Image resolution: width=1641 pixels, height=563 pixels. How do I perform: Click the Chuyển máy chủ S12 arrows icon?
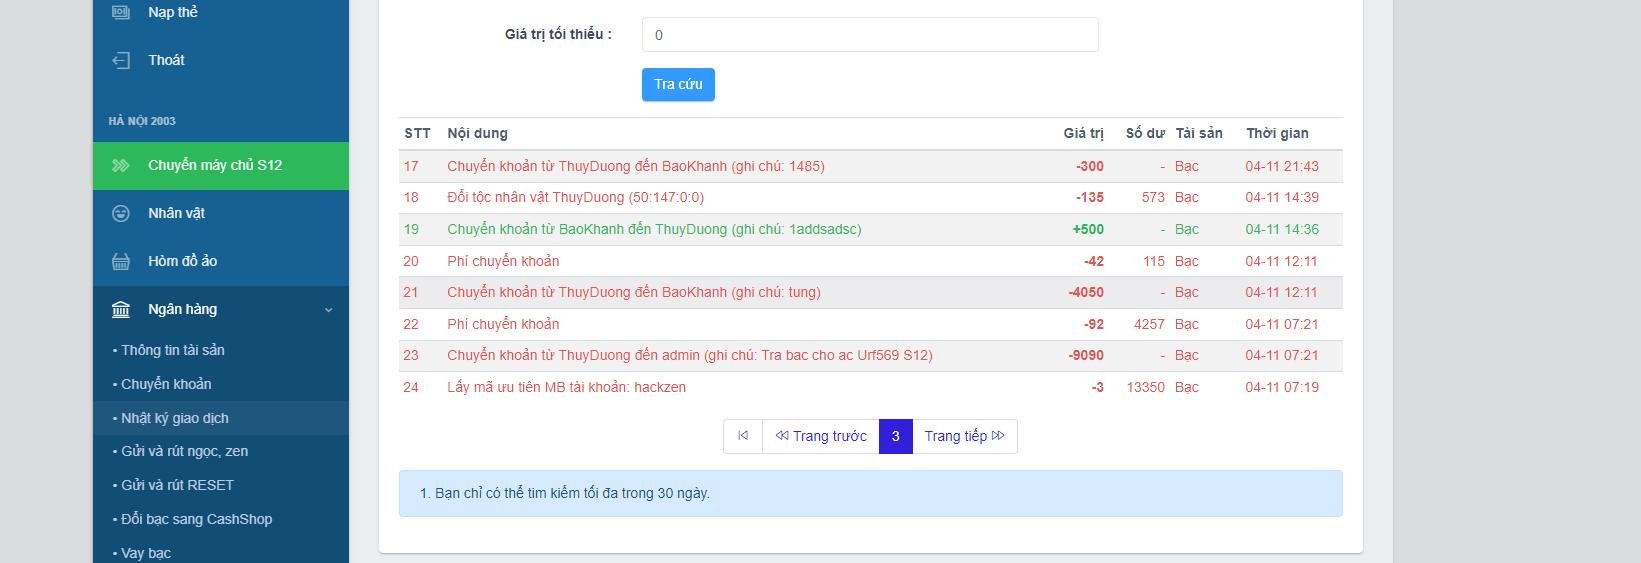tap(121, 165)
